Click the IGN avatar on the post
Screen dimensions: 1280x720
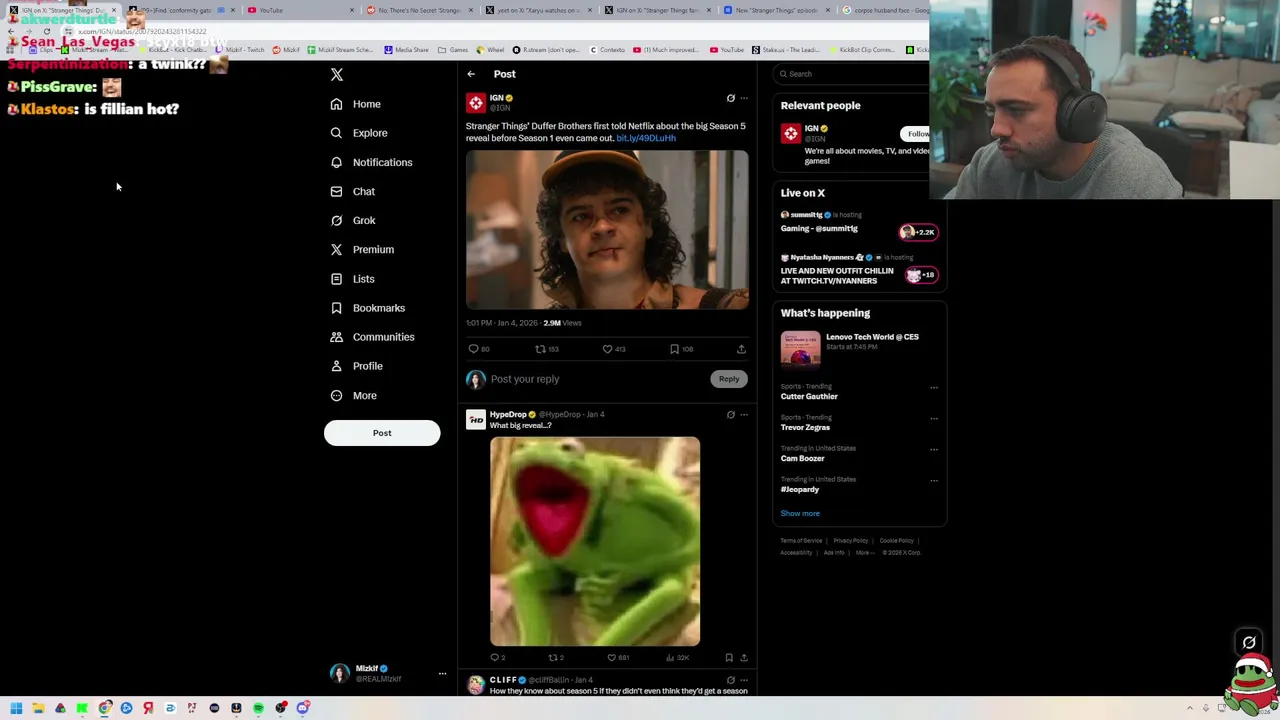point(476,102)
